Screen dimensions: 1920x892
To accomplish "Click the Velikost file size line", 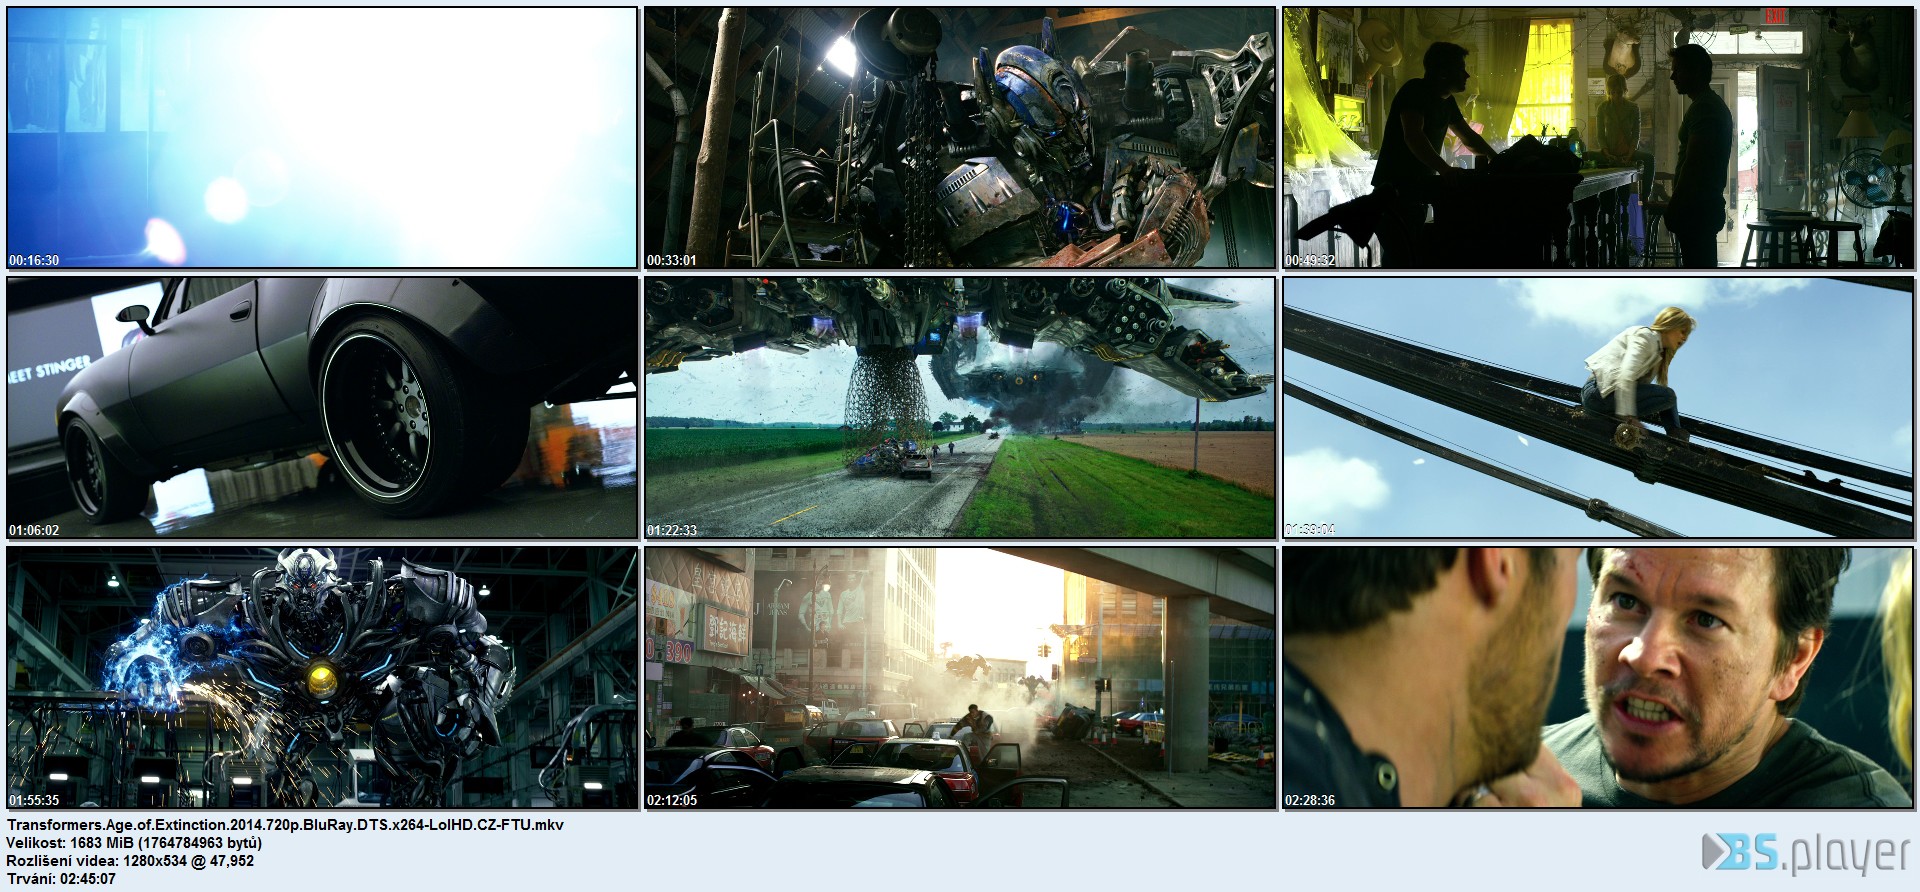I will pos(134,842).
